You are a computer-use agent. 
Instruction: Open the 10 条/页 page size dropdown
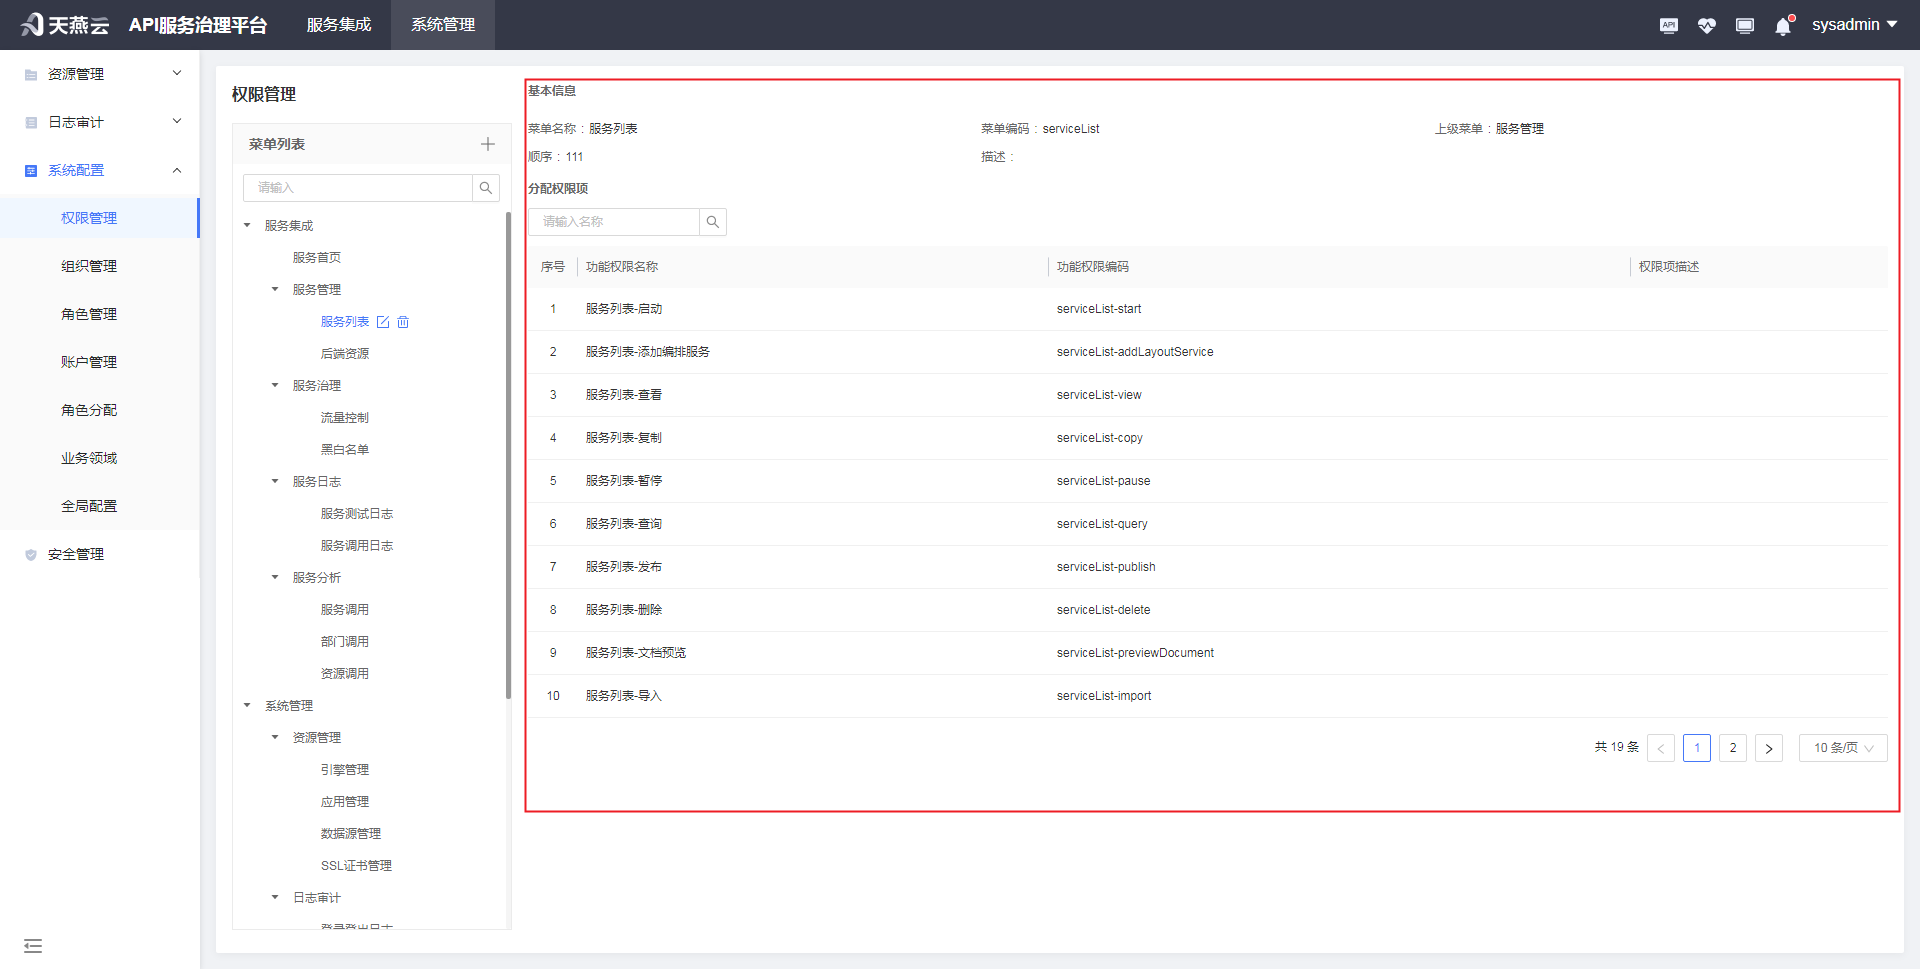[x=1842, y=748]
